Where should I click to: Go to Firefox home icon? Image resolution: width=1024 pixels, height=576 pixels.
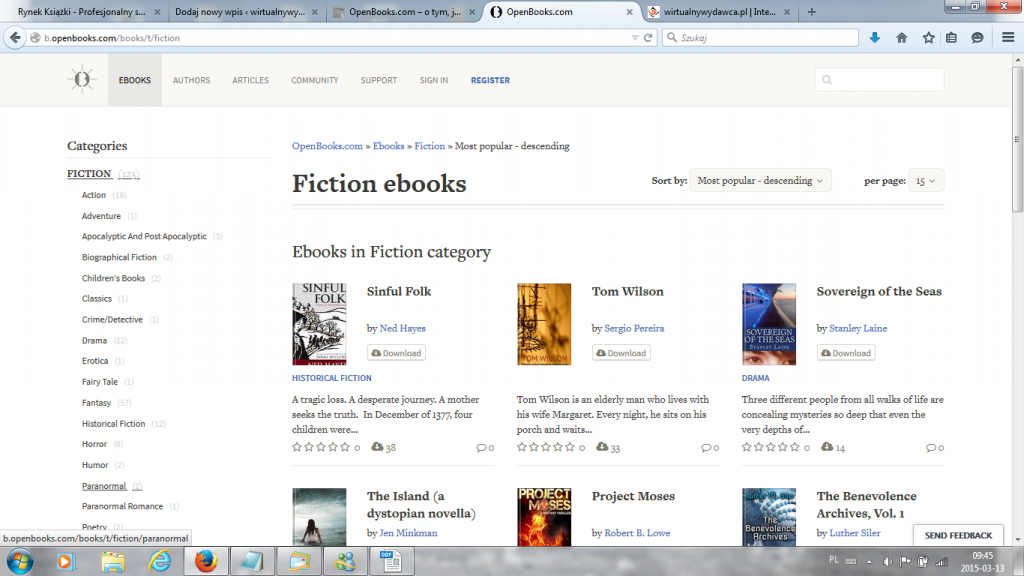tap(901, 38)
